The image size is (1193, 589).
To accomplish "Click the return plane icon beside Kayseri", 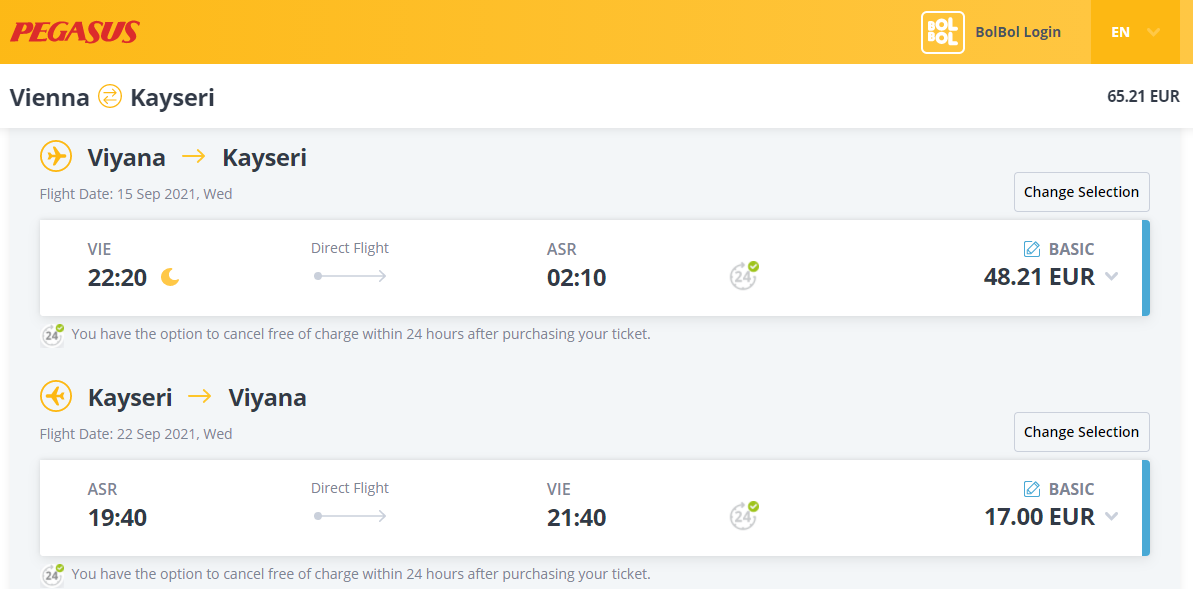I will click(56, 396).
